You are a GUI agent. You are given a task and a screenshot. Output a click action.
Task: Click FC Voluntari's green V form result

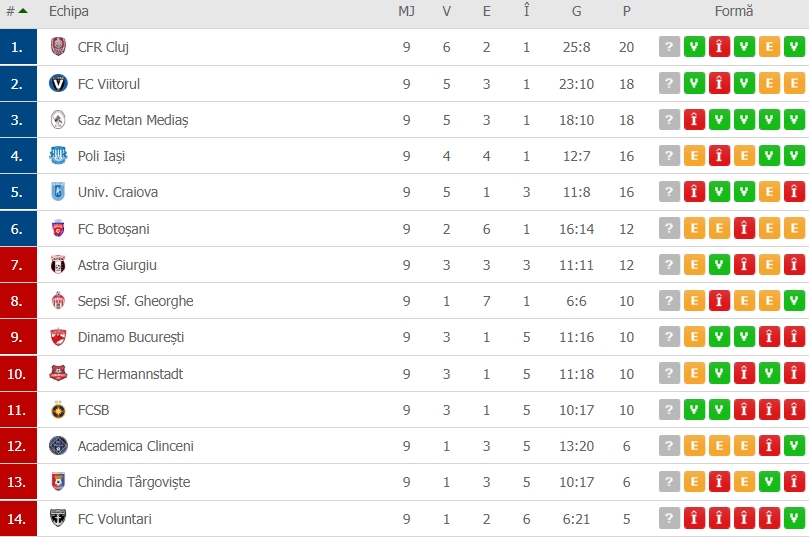(x=770, y=519)
